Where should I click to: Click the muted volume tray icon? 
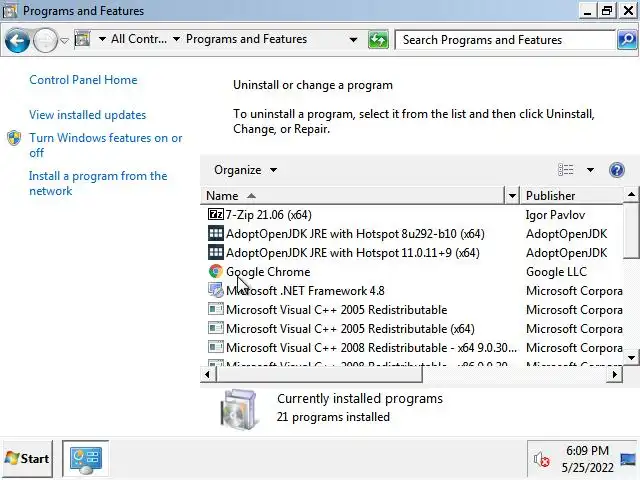542,460
